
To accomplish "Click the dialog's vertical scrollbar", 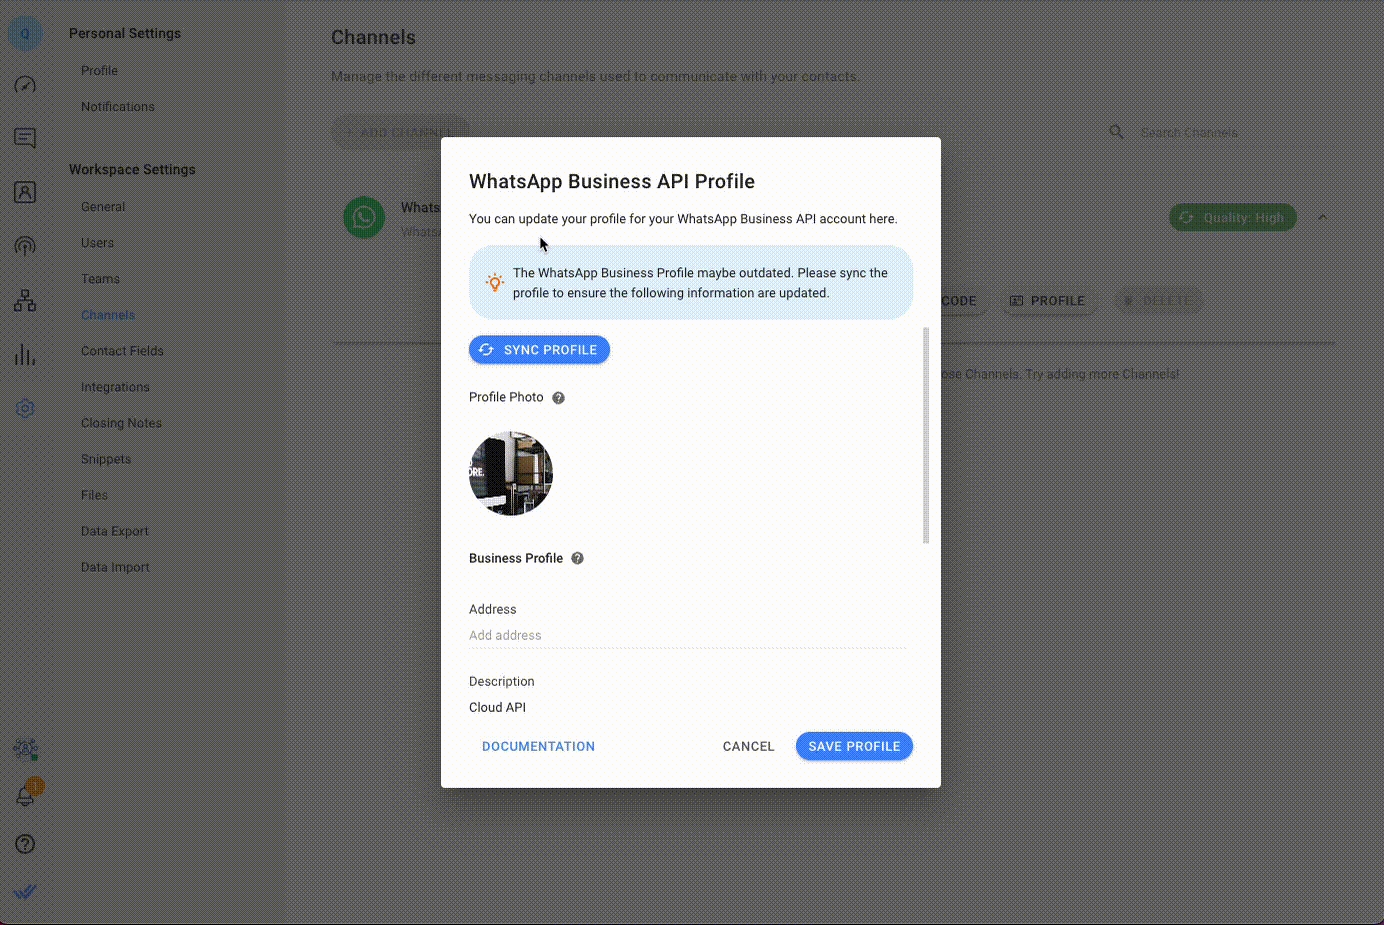I will (x=926, y=435).
